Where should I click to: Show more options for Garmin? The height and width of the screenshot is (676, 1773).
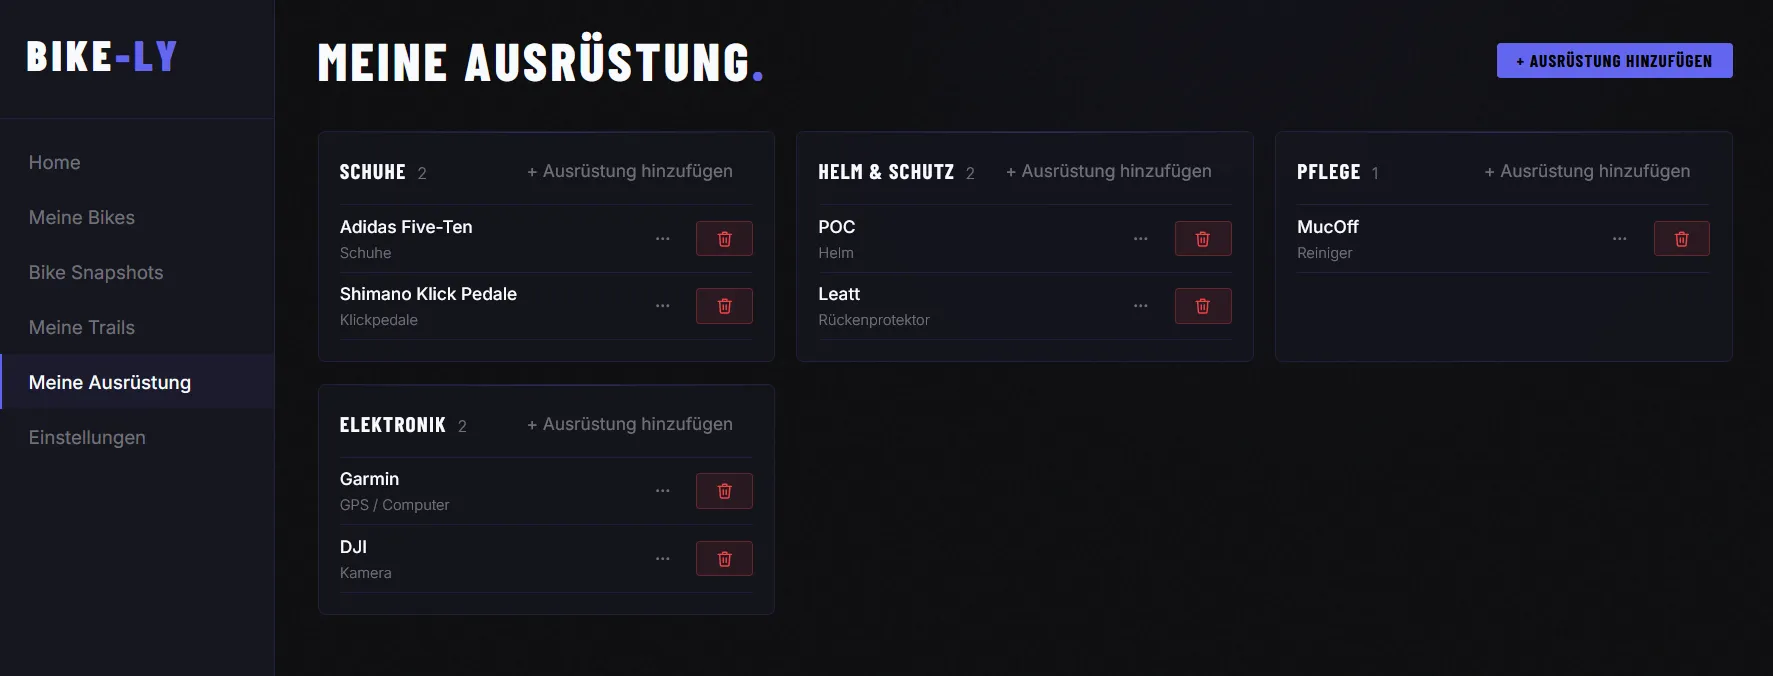(x=662, y=491)
